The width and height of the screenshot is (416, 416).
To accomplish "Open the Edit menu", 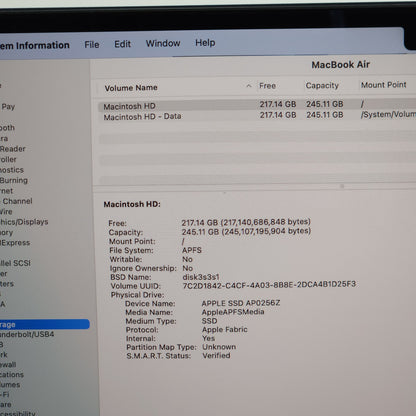I will click(x=122, y=44).
